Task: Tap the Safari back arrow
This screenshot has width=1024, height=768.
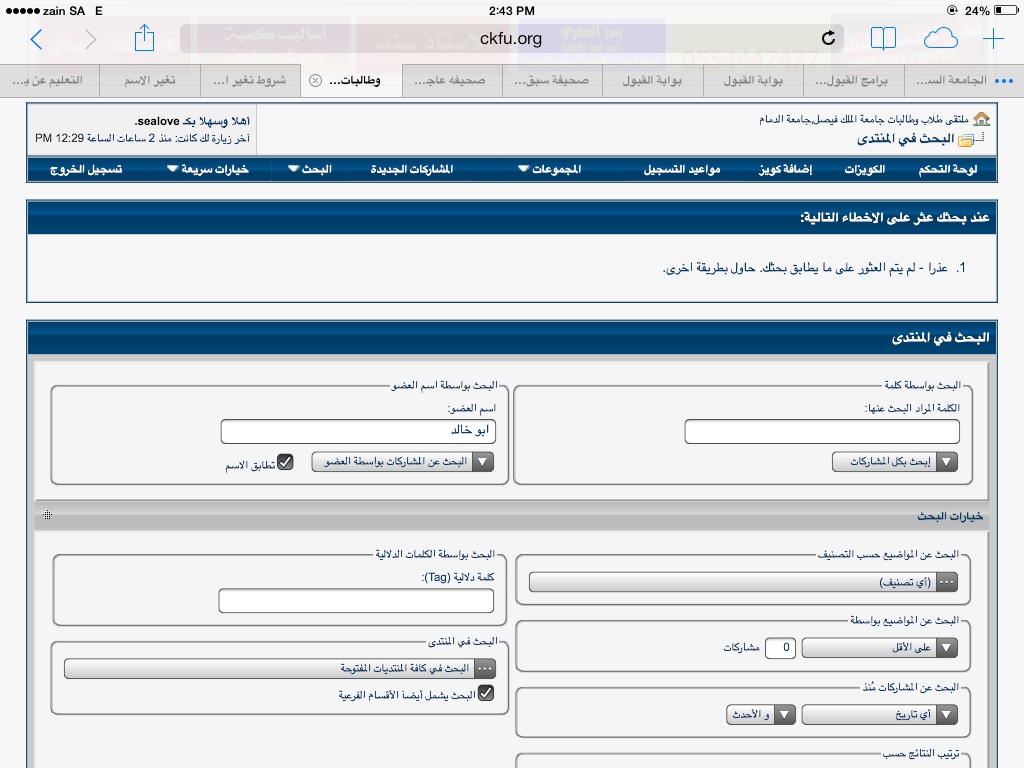Action: 37,40
